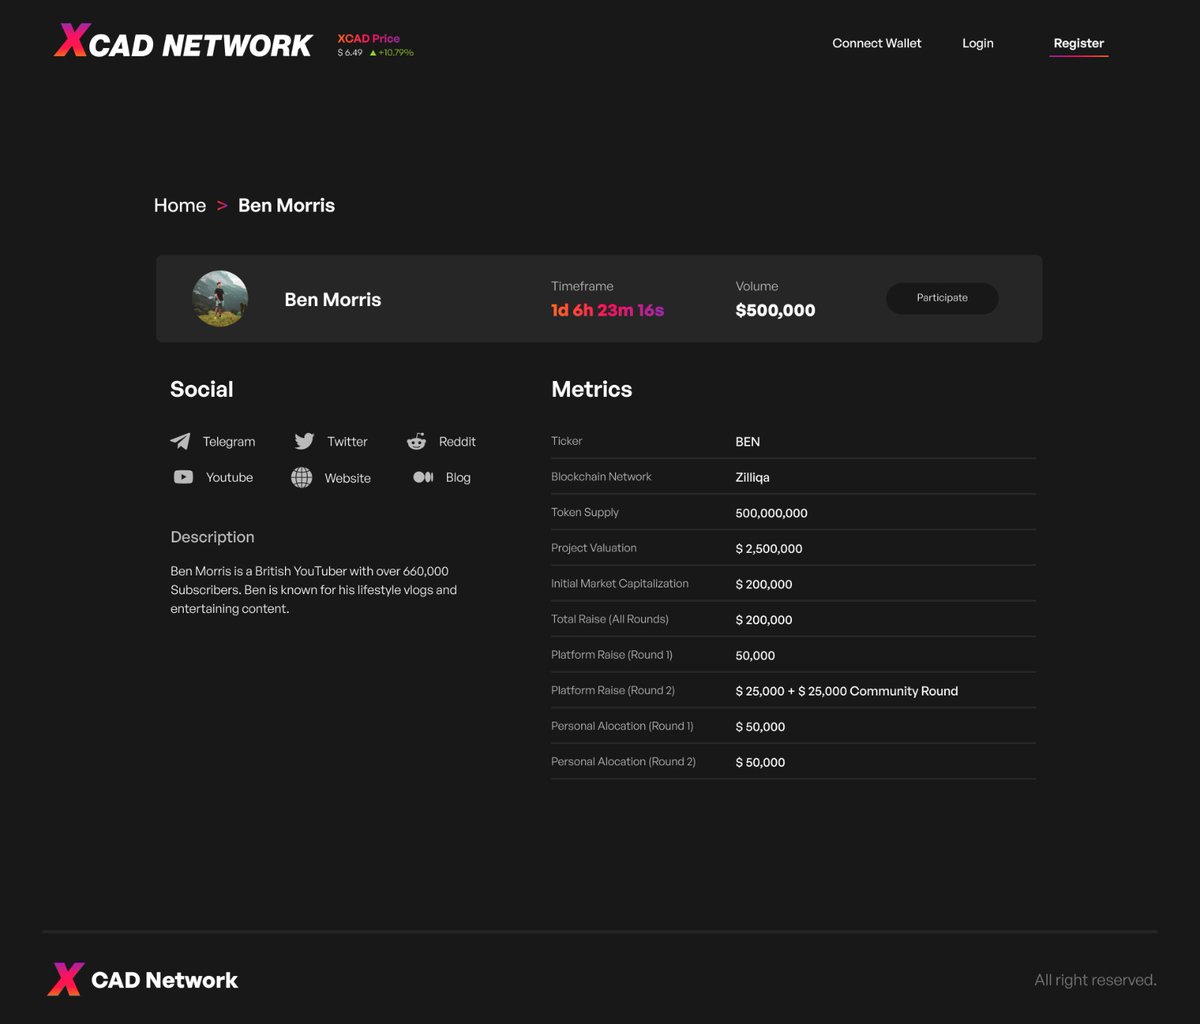The image size is (1200, 1024).
Task: Click the $ 2,500,000 valuation value
Action: coord(769,548)
